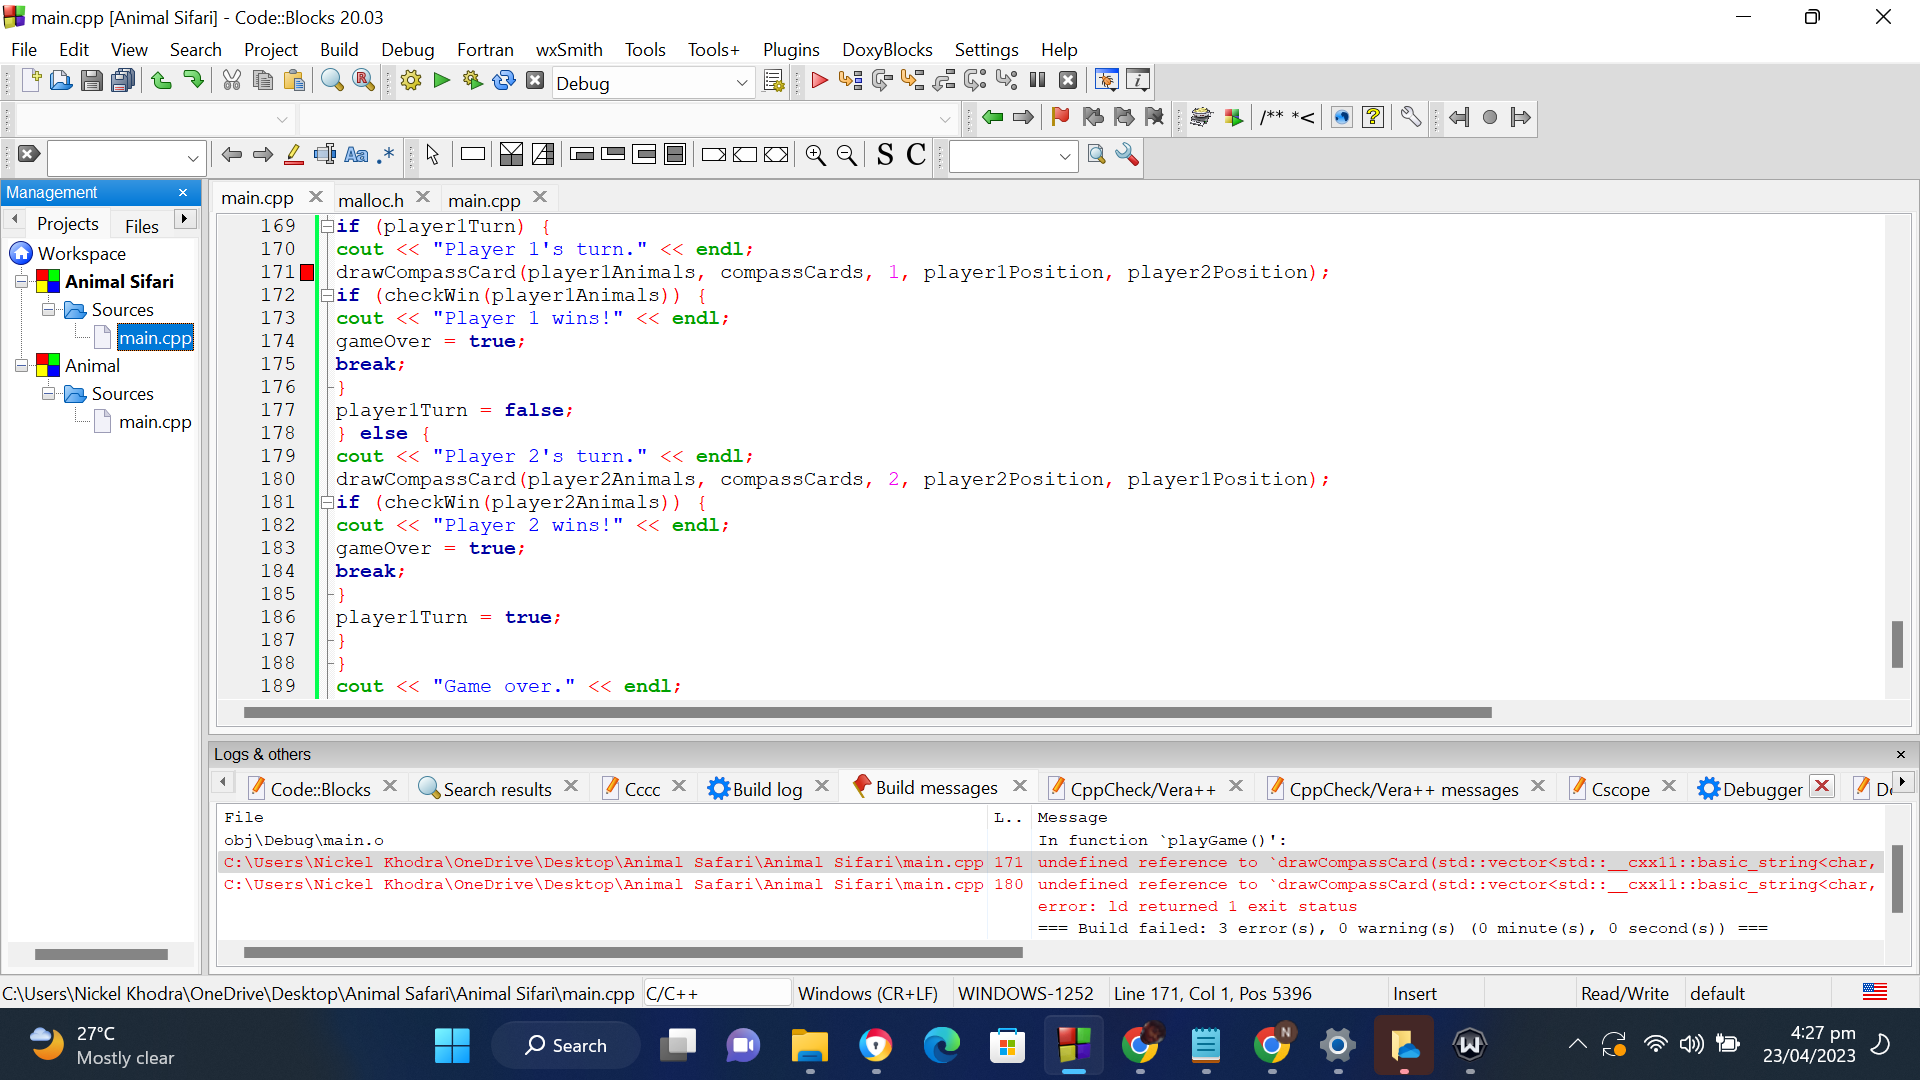The width and height of the screenshot is (1920, 1080).
Task: Toggle the breakpoint on line 171
Action: coord(307,272)
